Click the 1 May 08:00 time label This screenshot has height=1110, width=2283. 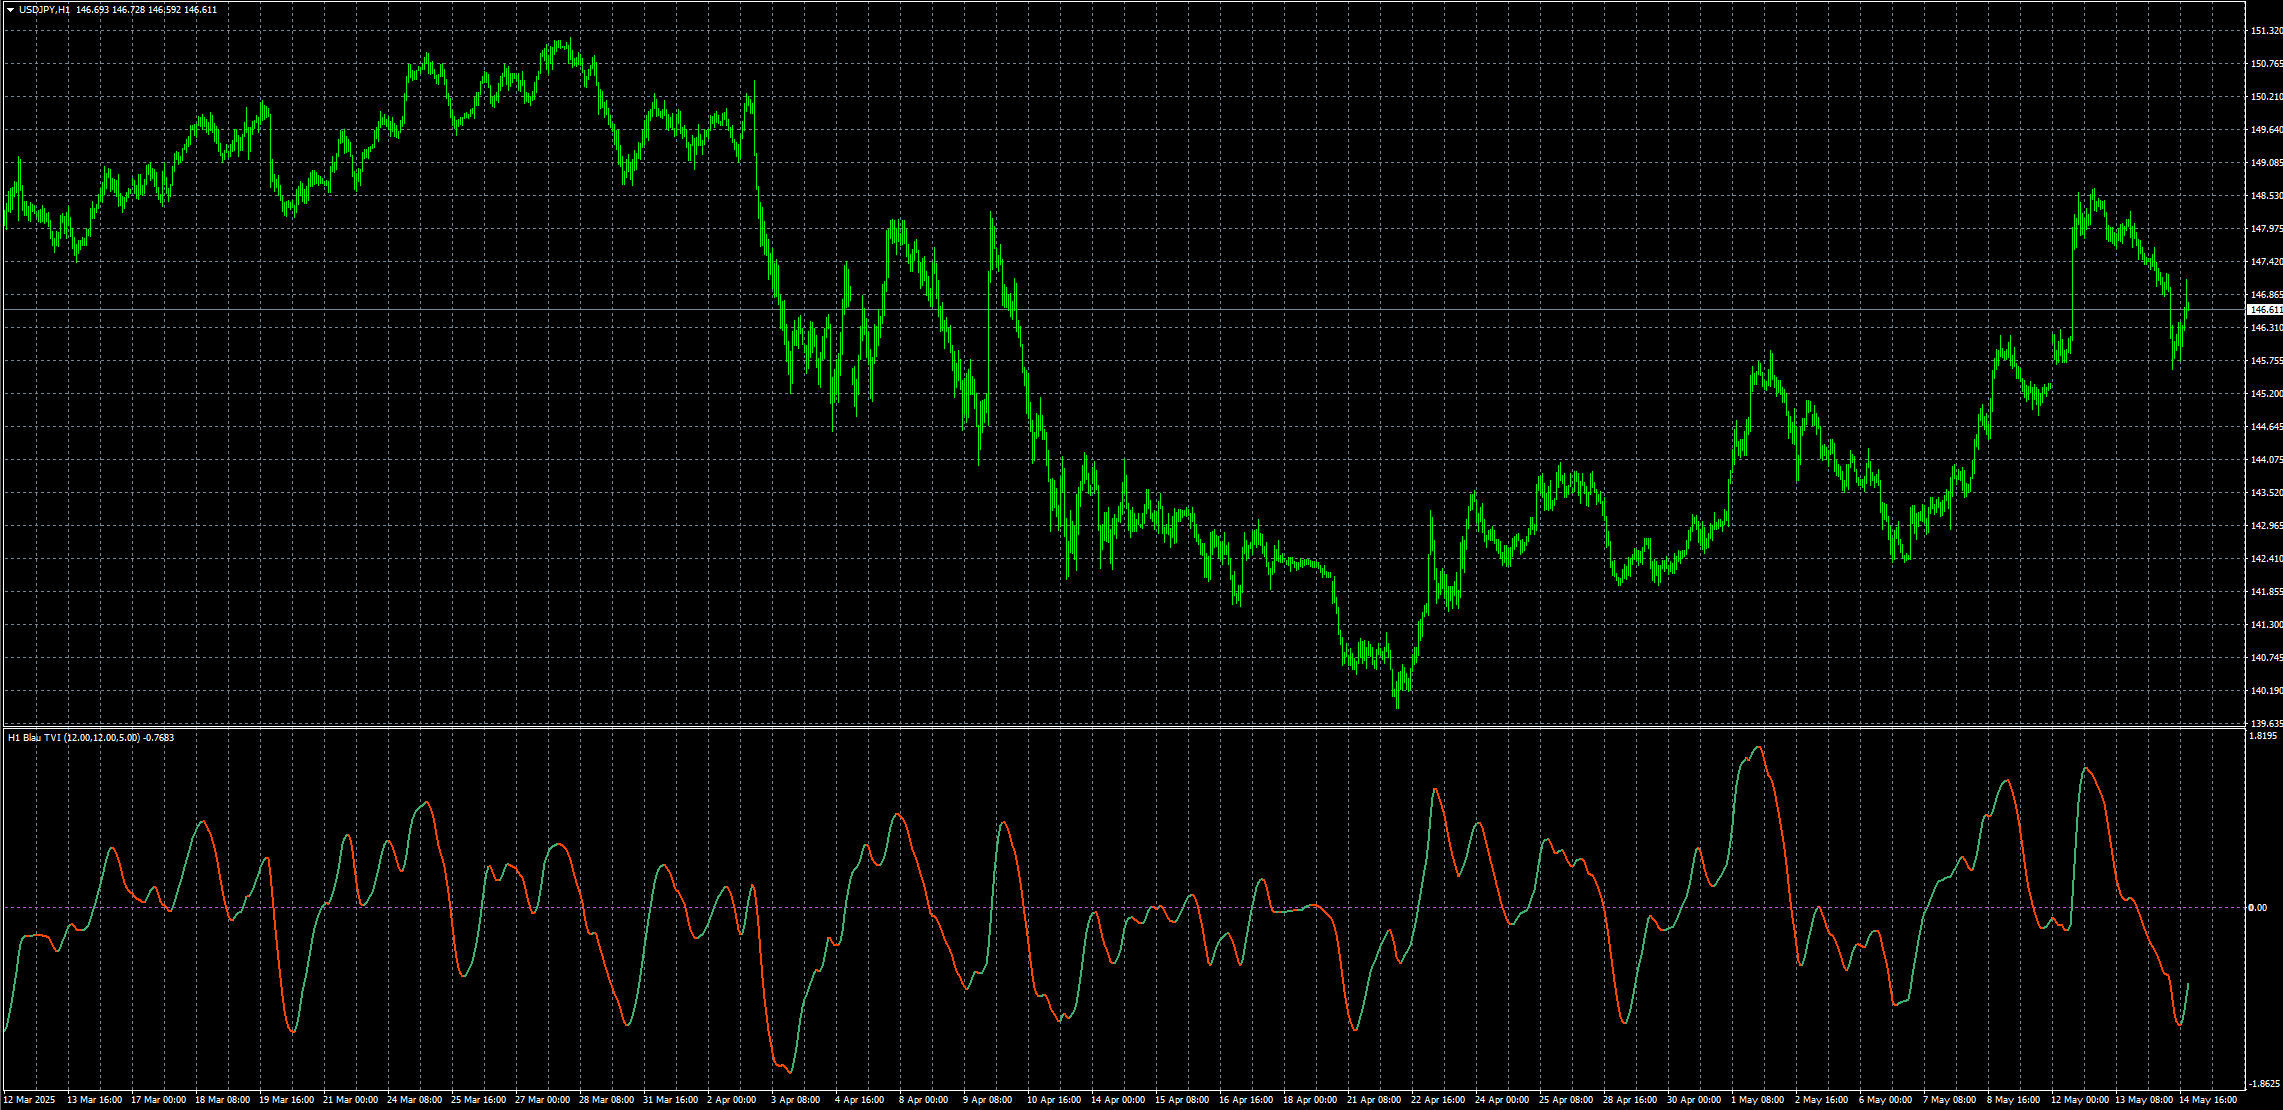pos(1758,1100)
